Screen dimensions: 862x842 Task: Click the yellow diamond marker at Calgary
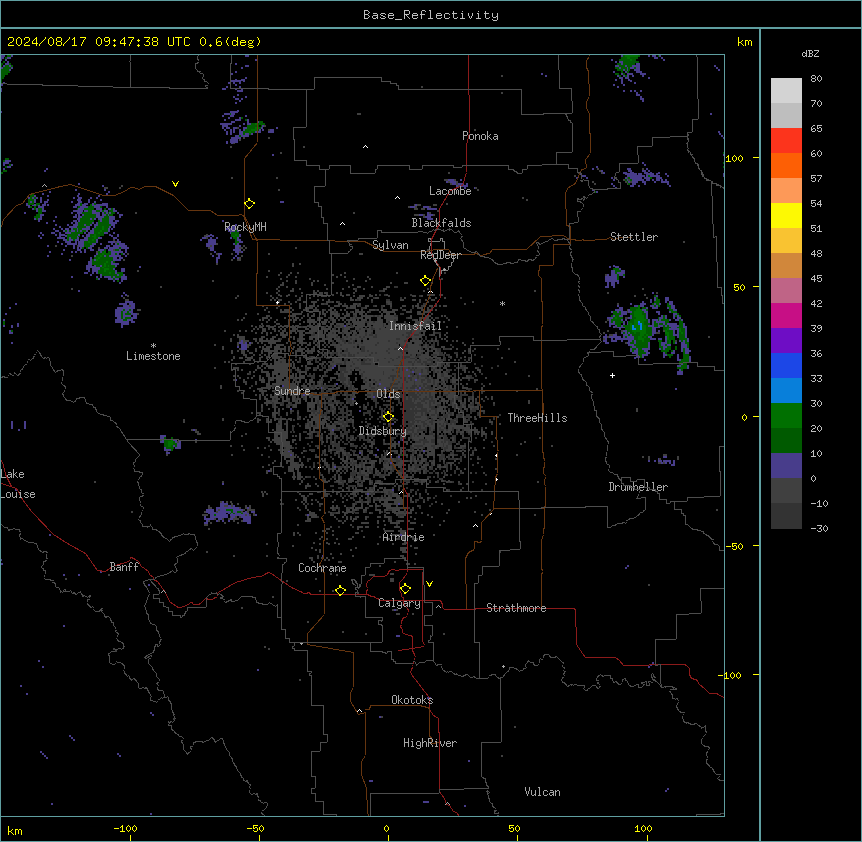pos(405,589)
